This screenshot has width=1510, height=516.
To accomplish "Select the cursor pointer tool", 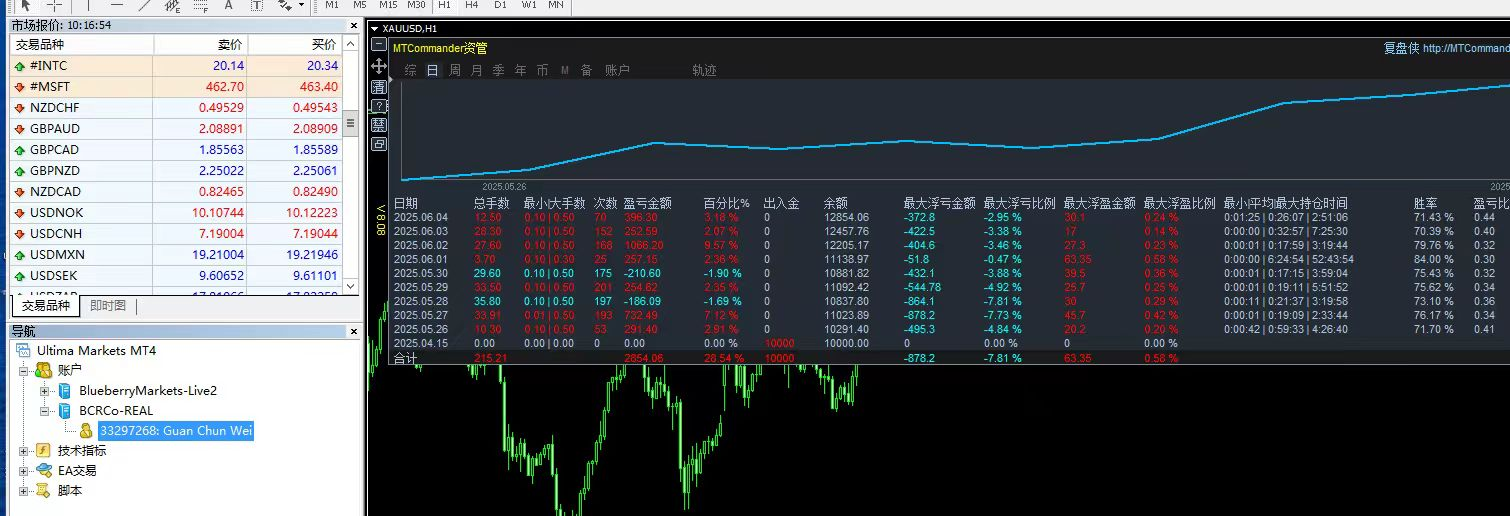I will 25,5.
